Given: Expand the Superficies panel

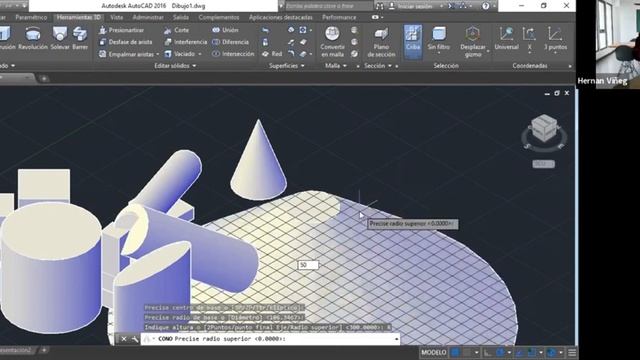Looking at the screenshot, I should click(x=287, y=66).
